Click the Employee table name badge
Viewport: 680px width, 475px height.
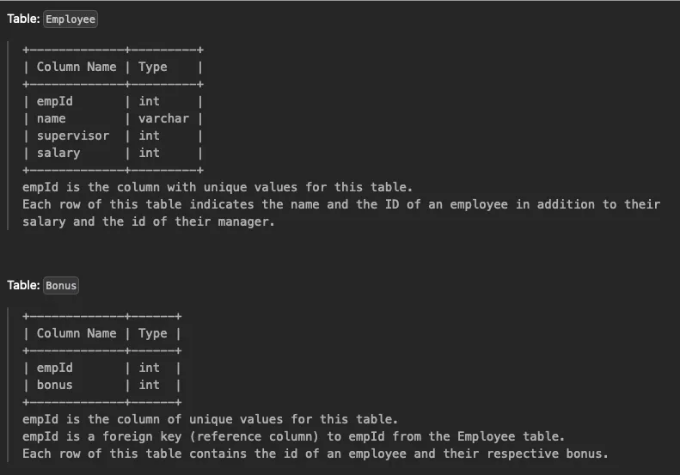click(70, 19)
